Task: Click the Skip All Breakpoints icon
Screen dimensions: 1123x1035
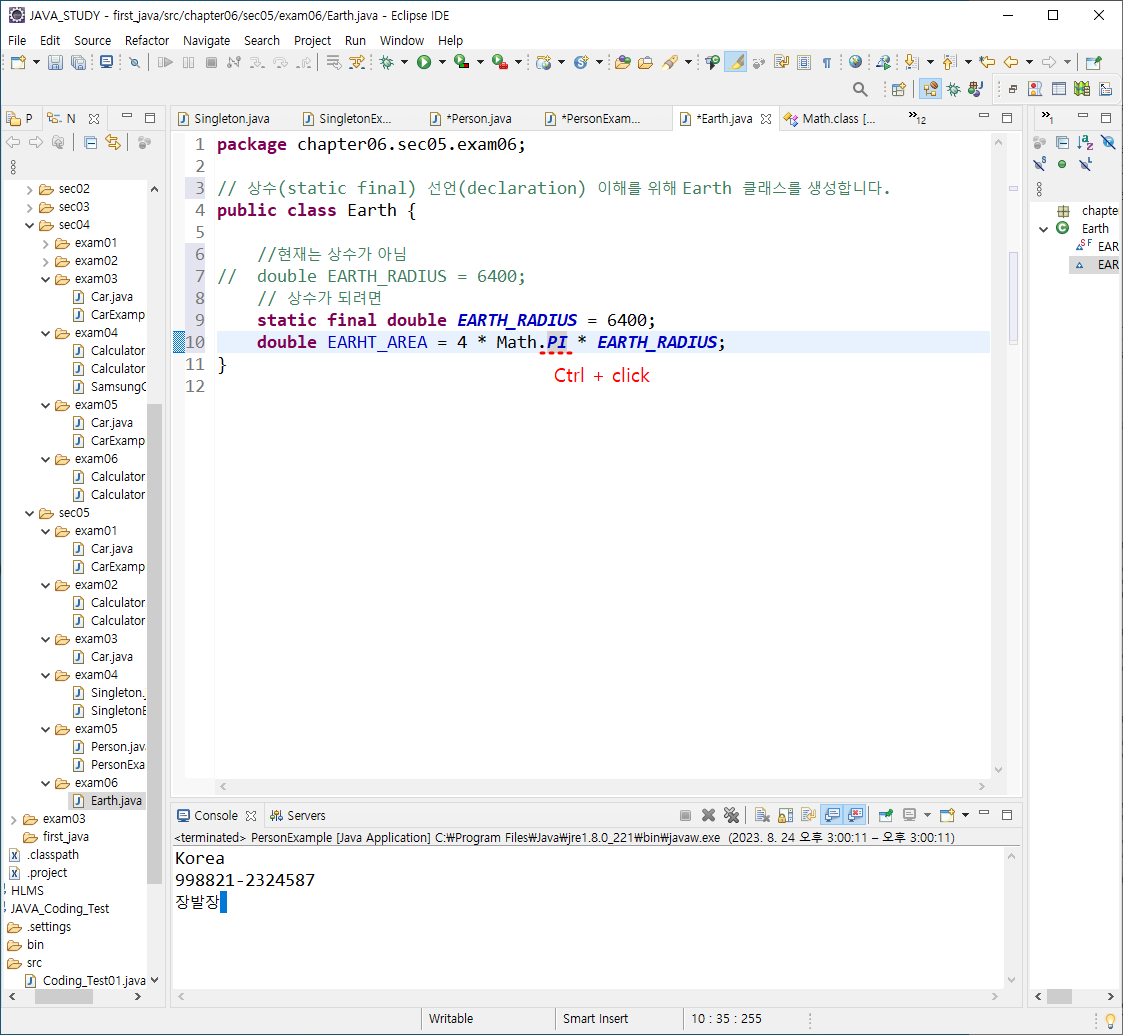Action: [x=134, y=63]
